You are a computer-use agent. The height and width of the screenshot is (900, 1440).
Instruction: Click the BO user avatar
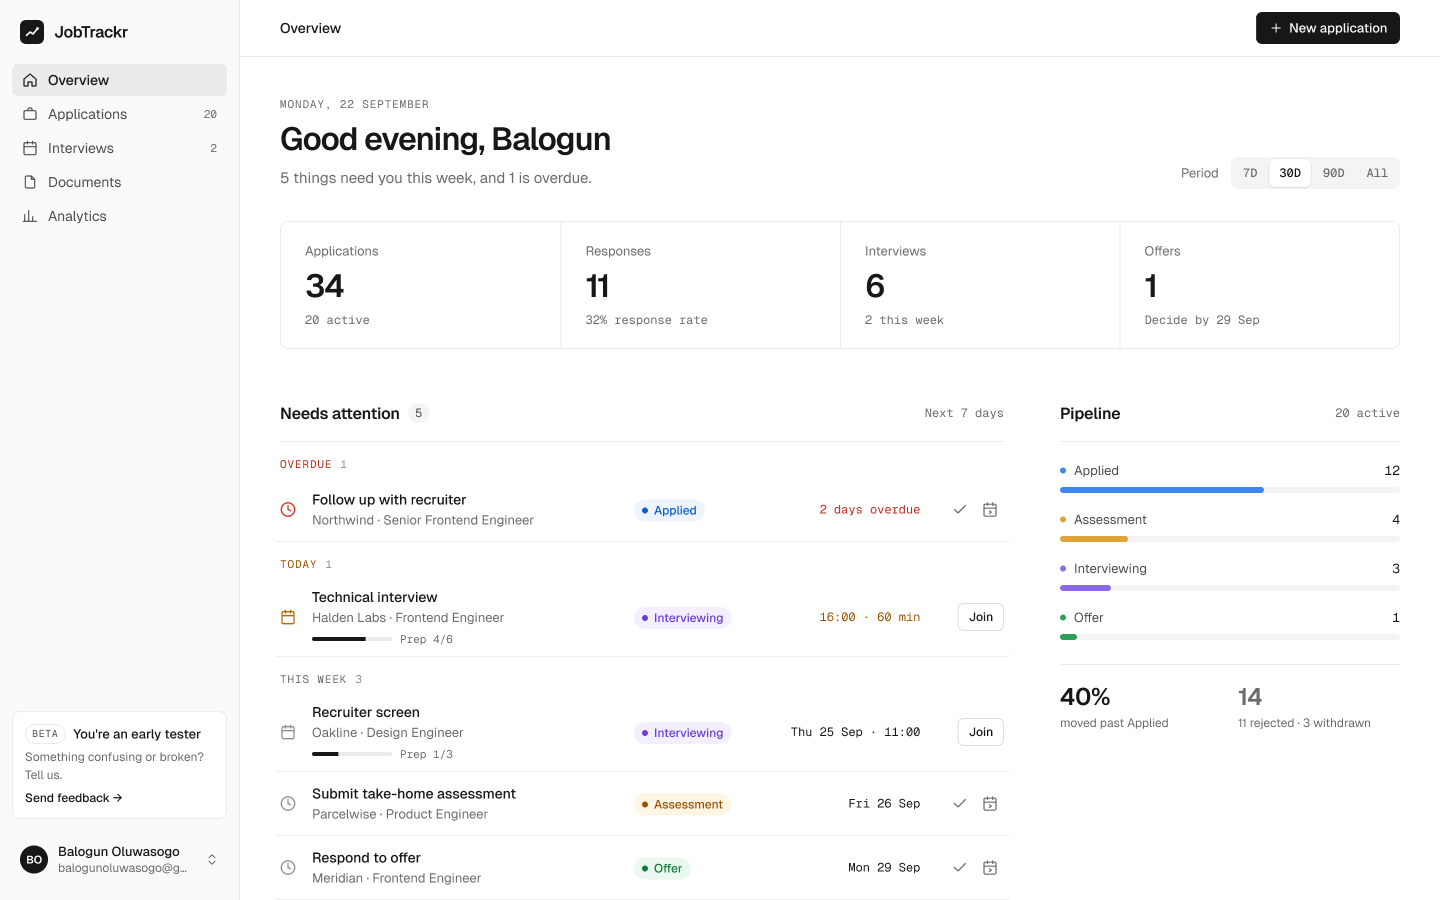pos(34,860)
